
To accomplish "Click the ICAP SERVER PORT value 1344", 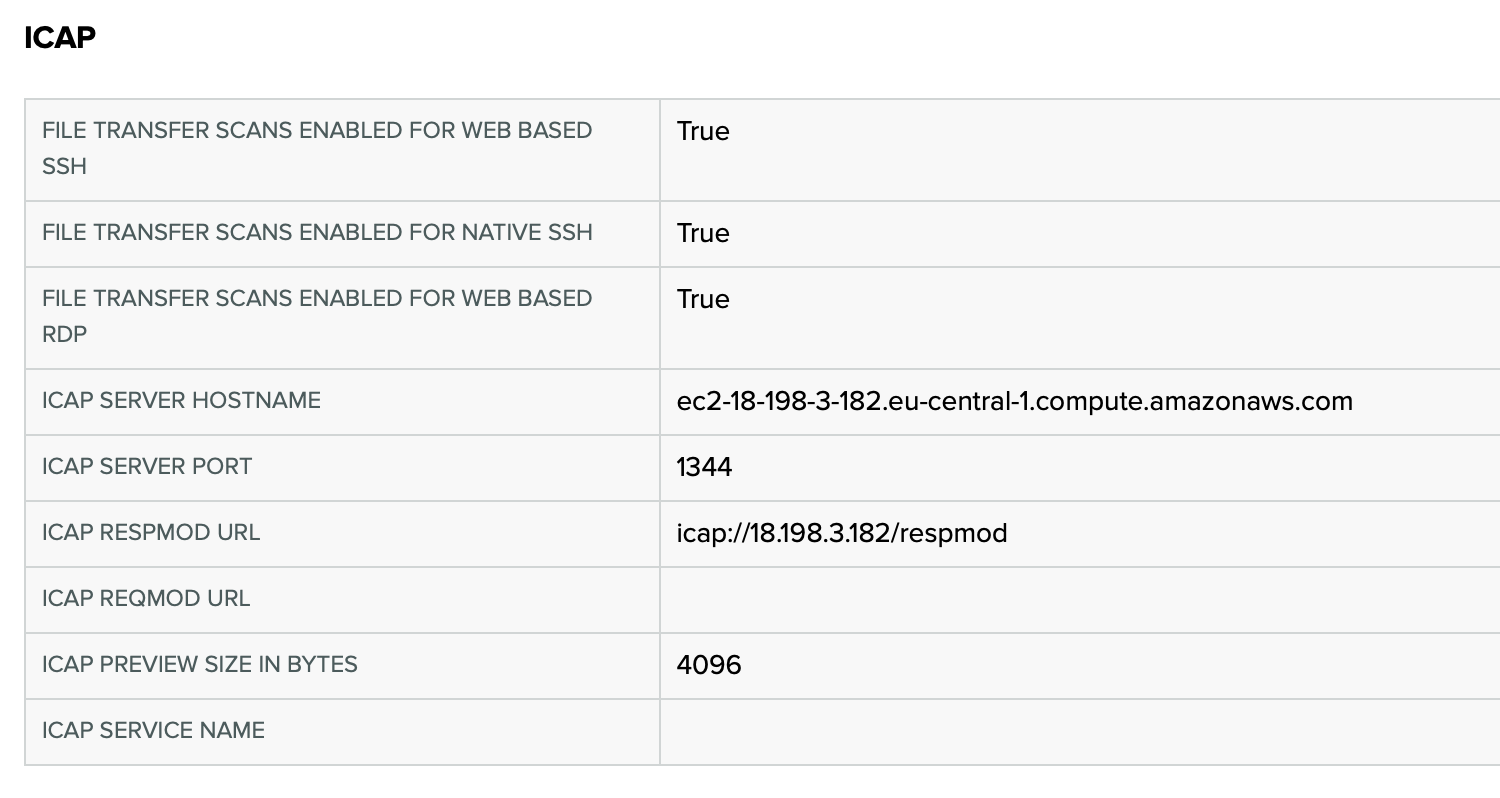I will [x=704, y=467].
